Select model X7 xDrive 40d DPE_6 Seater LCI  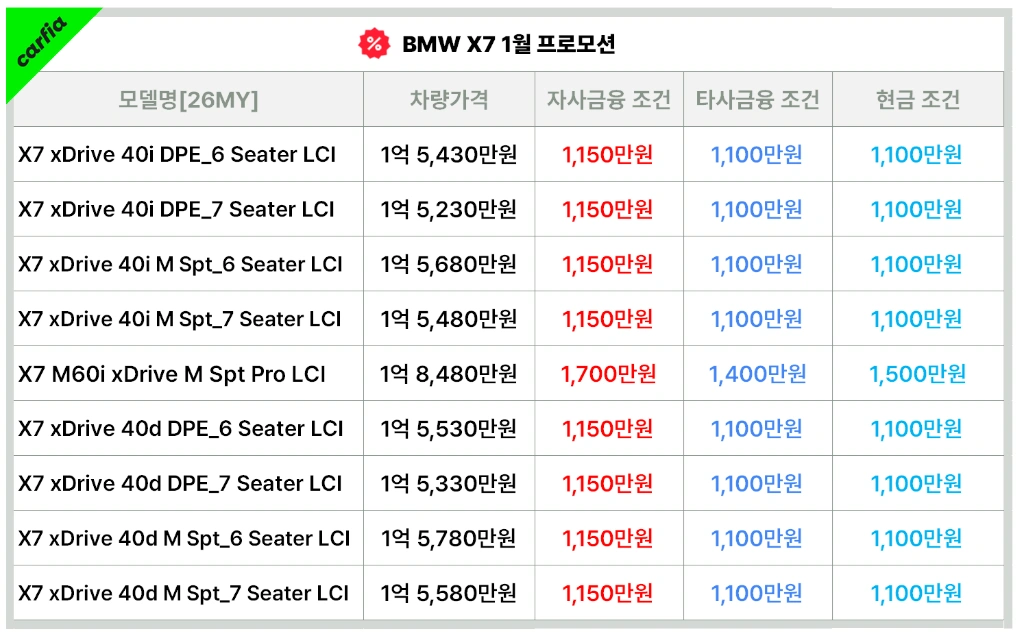(x=180, y=429)
